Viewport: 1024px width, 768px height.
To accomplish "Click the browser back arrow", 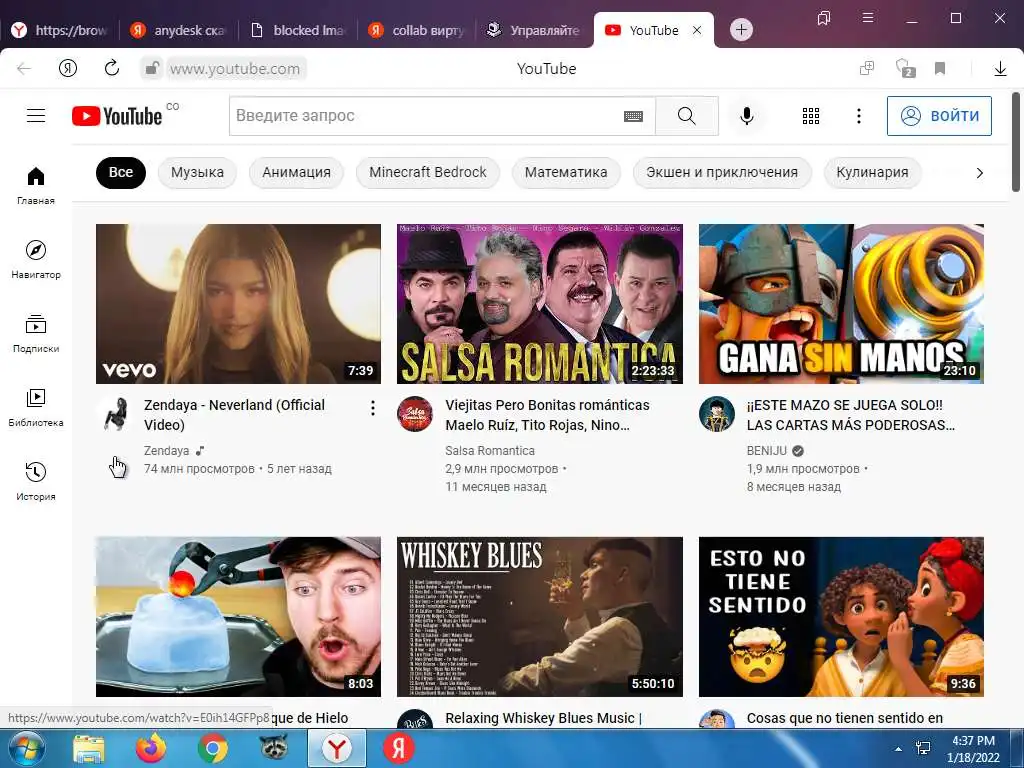I will click(x=24, y=69).
